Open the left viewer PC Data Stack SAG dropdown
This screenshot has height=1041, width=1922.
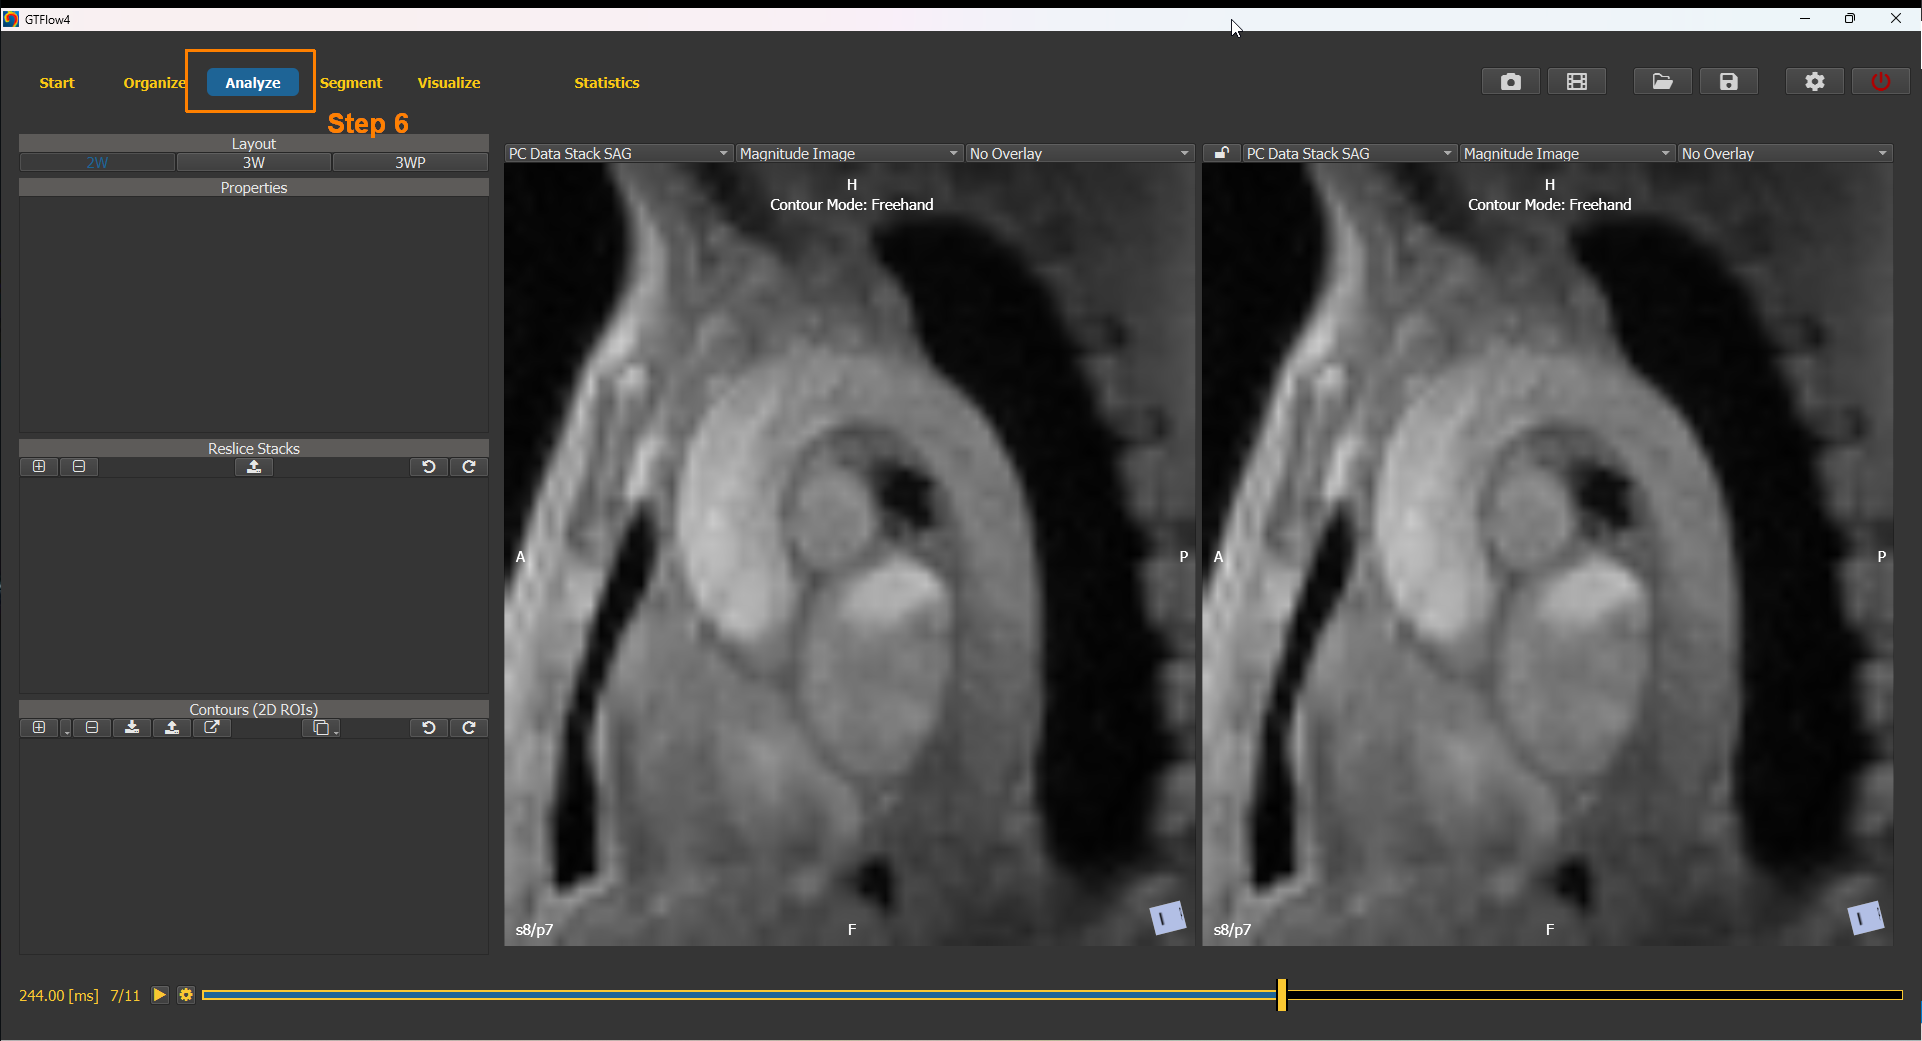coord(618,153)
